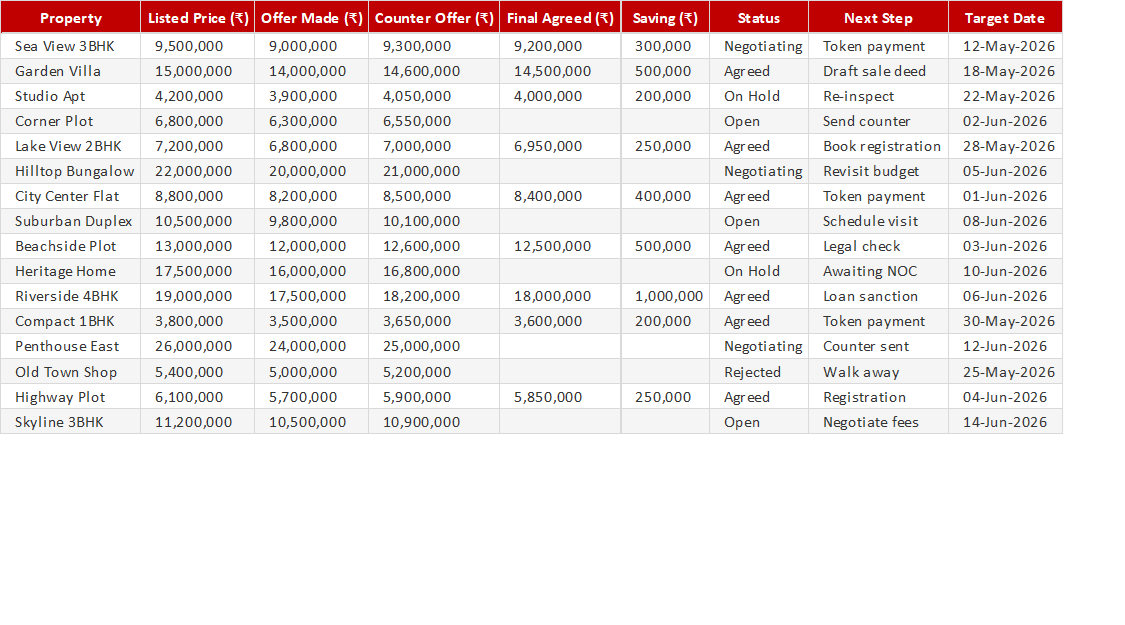
Task: Select the Counter Offer (₹) header
Action: pos(434,18)
